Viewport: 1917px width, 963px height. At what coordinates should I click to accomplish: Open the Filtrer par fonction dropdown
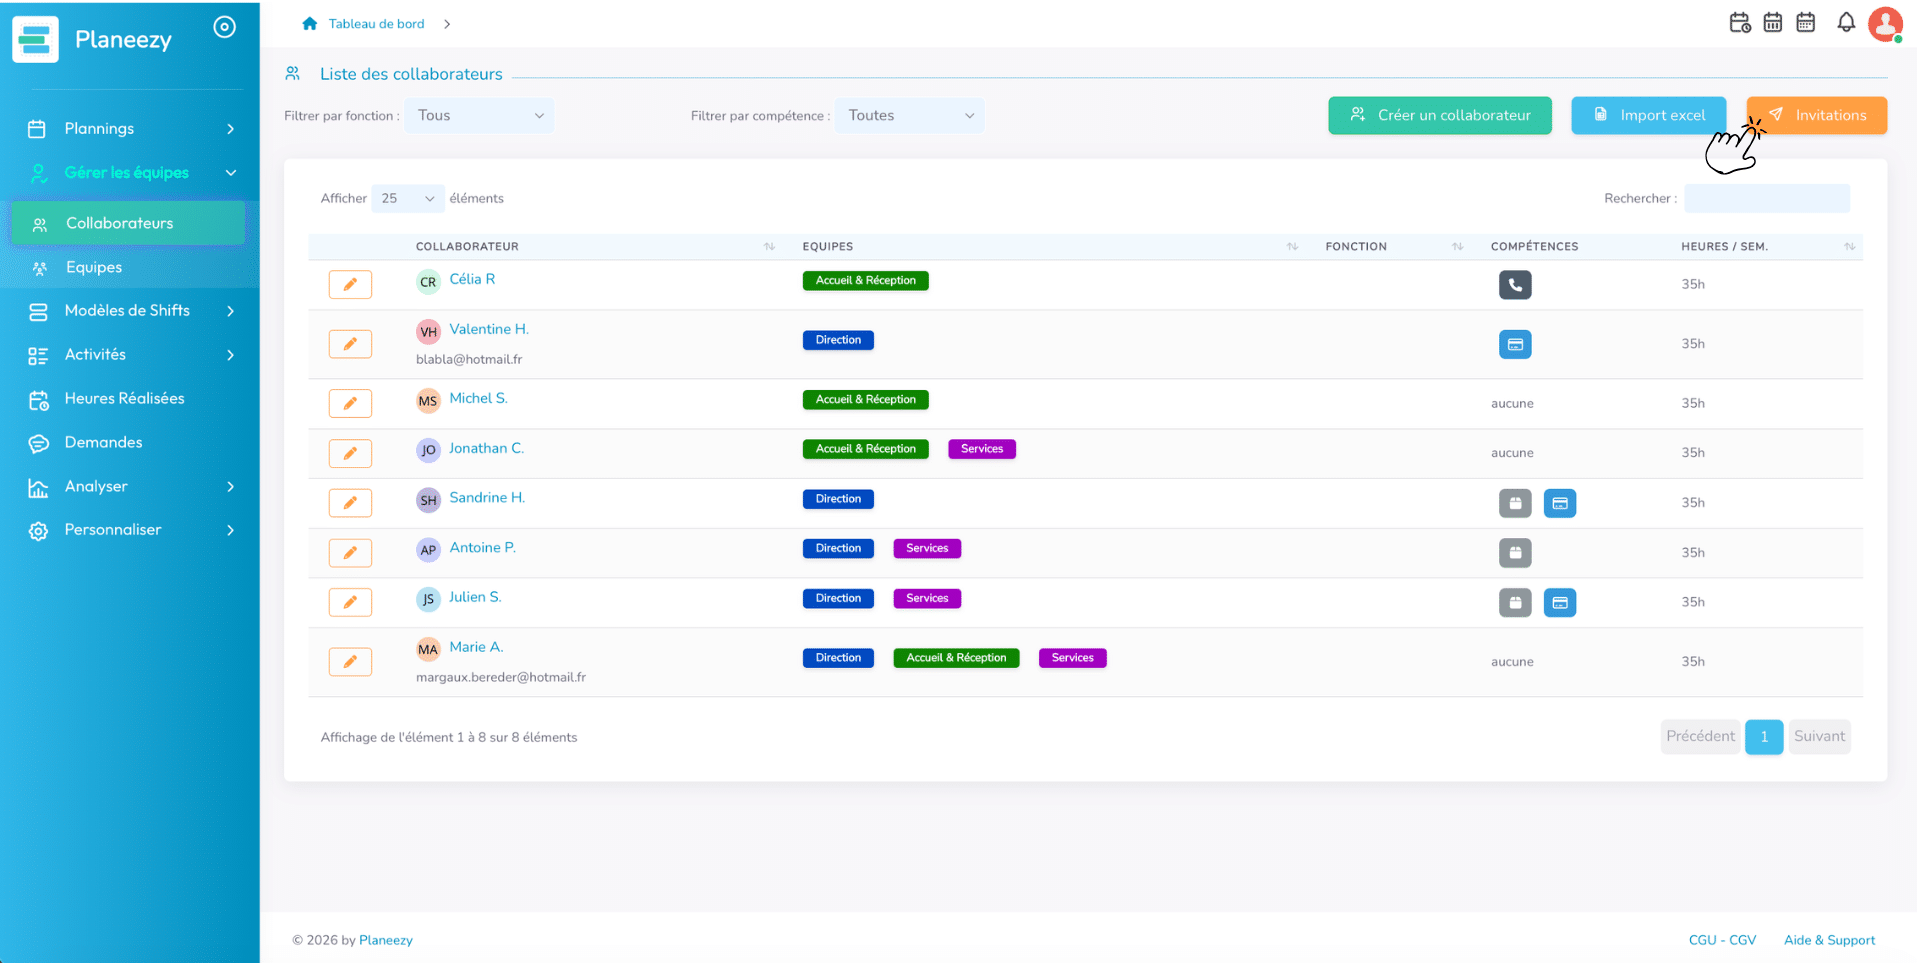tap(479, 116)
